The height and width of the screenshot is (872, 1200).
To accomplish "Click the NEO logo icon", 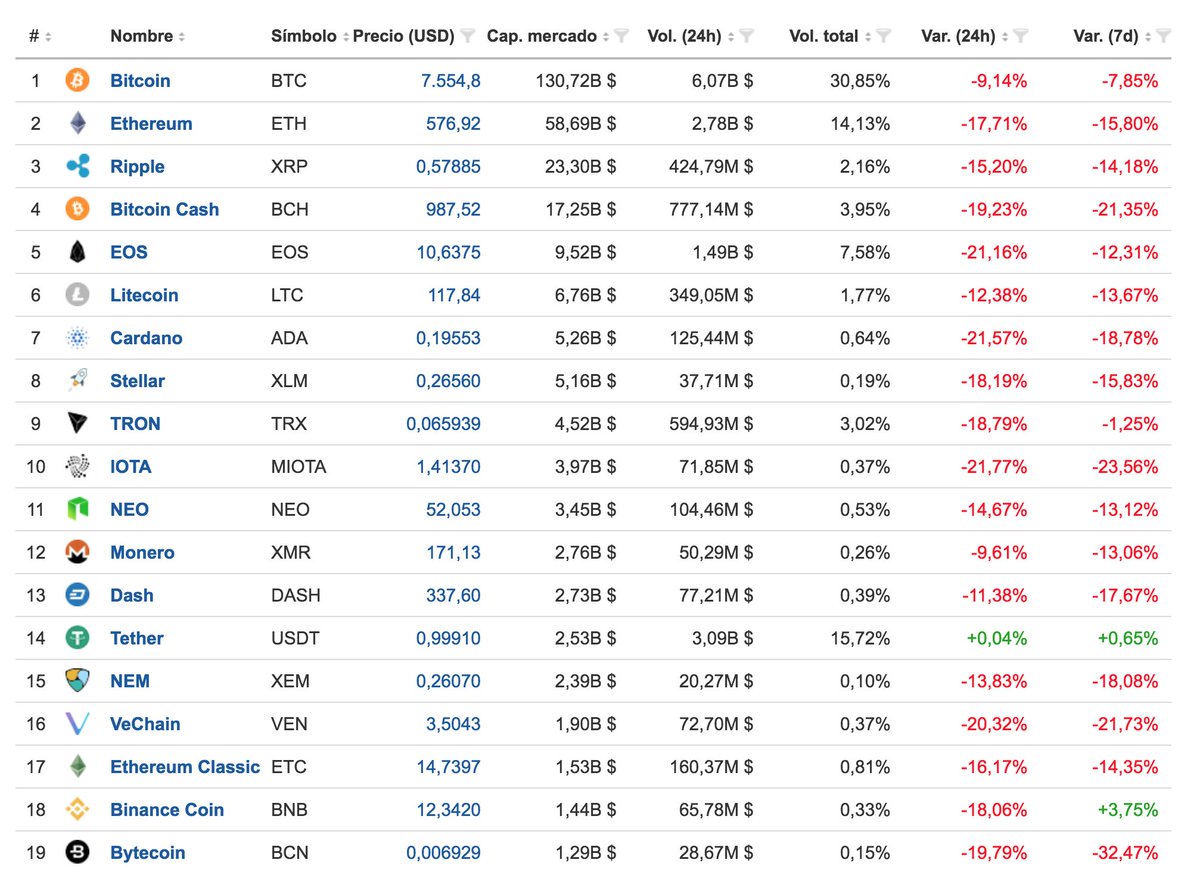I will coord(77,509).
